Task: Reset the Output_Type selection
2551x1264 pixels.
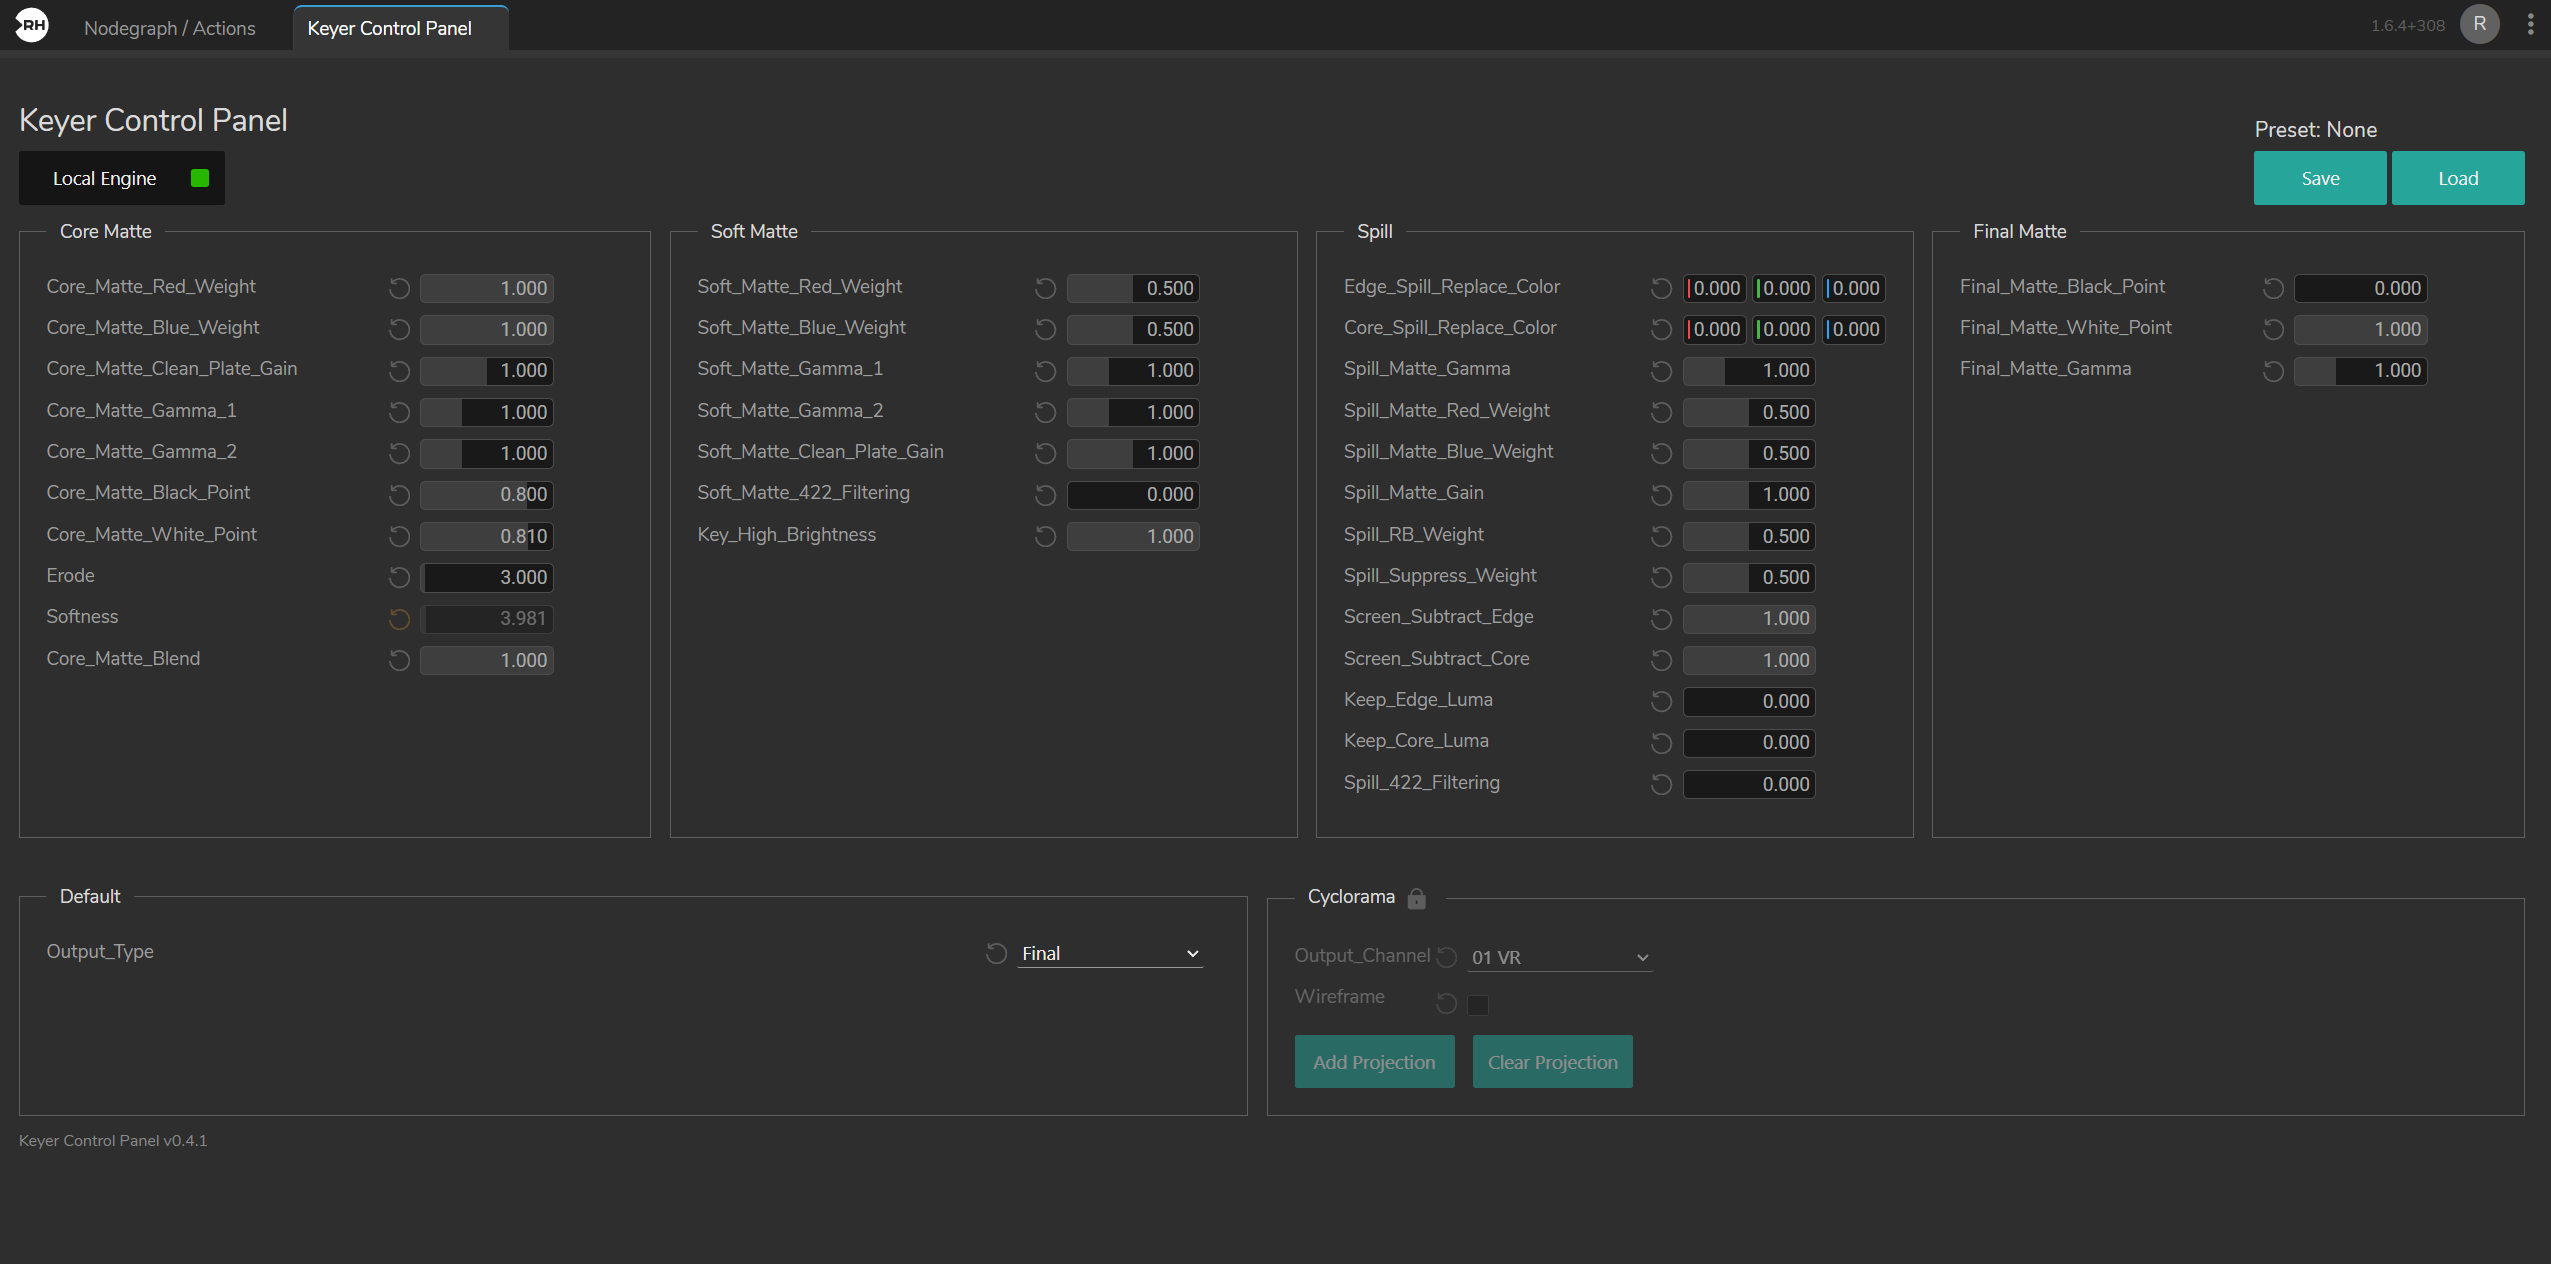Action: tap(996, 953)
